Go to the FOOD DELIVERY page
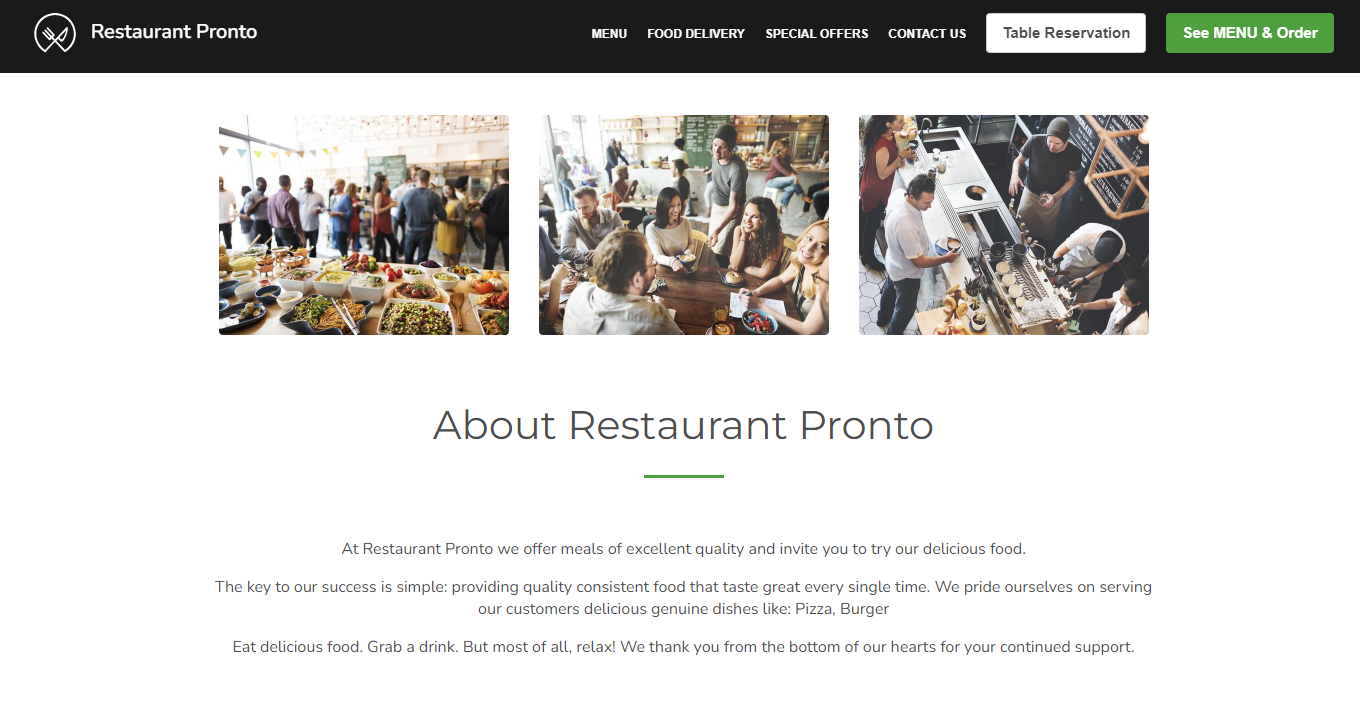This screenshot has height=717, width=1360. pos(696,33)
